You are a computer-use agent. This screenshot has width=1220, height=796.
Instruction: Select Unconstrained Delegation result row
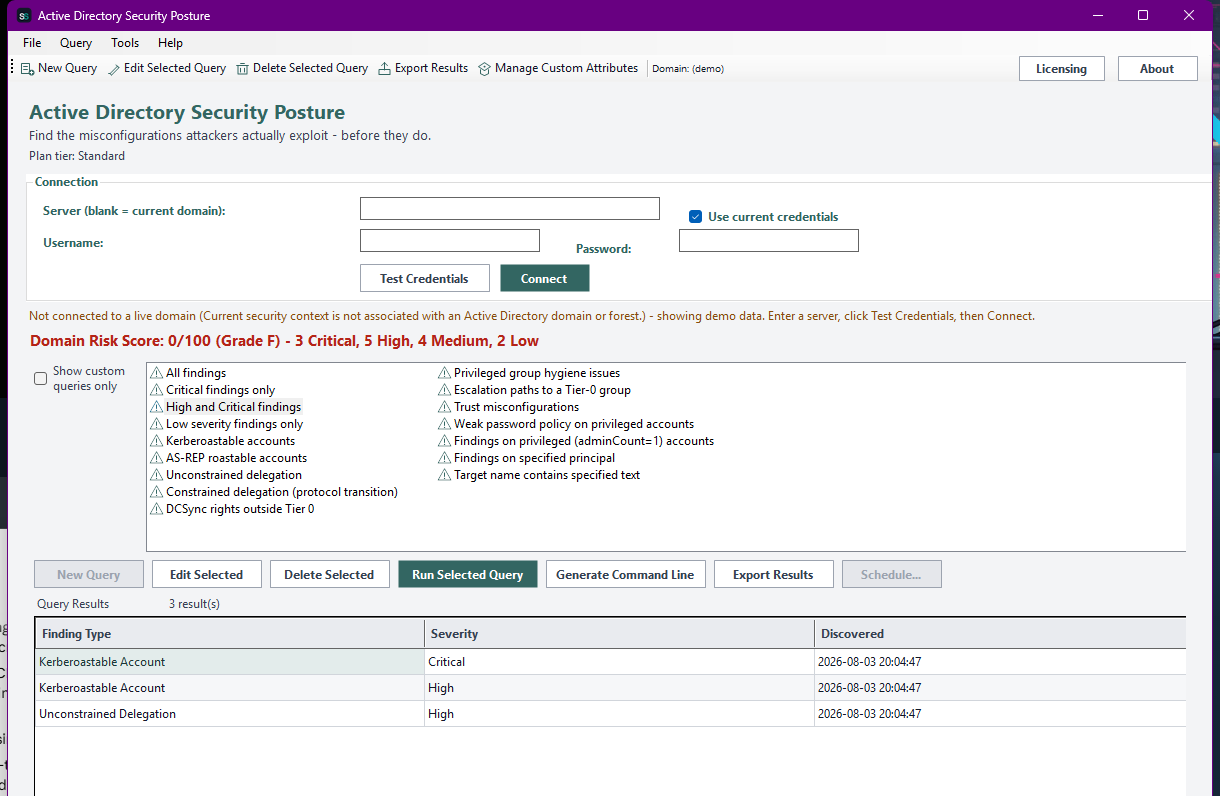610,714
